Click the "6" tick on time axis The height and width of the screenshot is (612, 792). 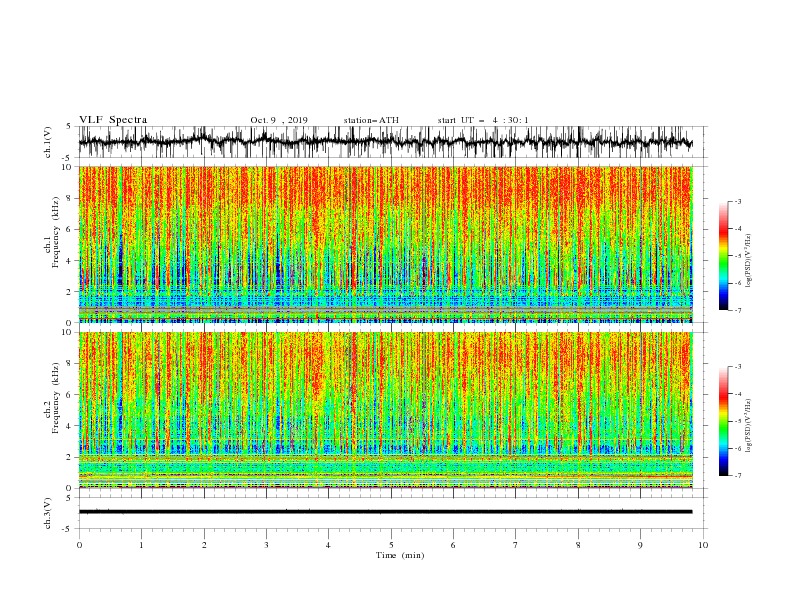pos(454,545)
